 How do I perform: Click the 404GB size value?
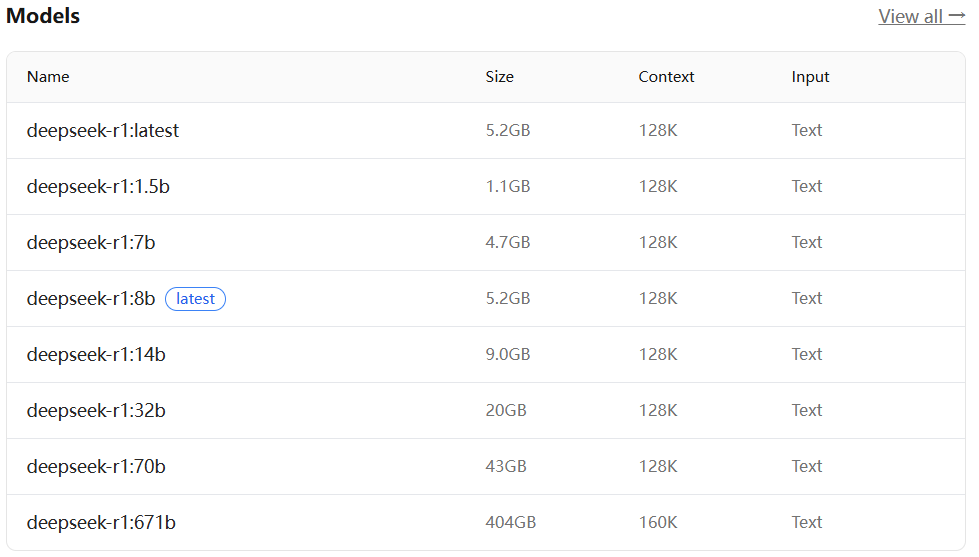(511, 522)
